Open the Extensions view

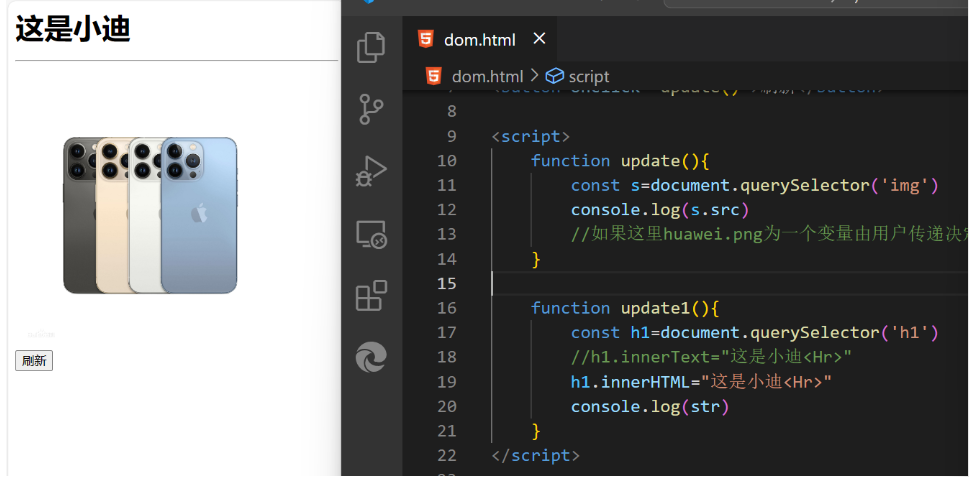click(371, 295)
